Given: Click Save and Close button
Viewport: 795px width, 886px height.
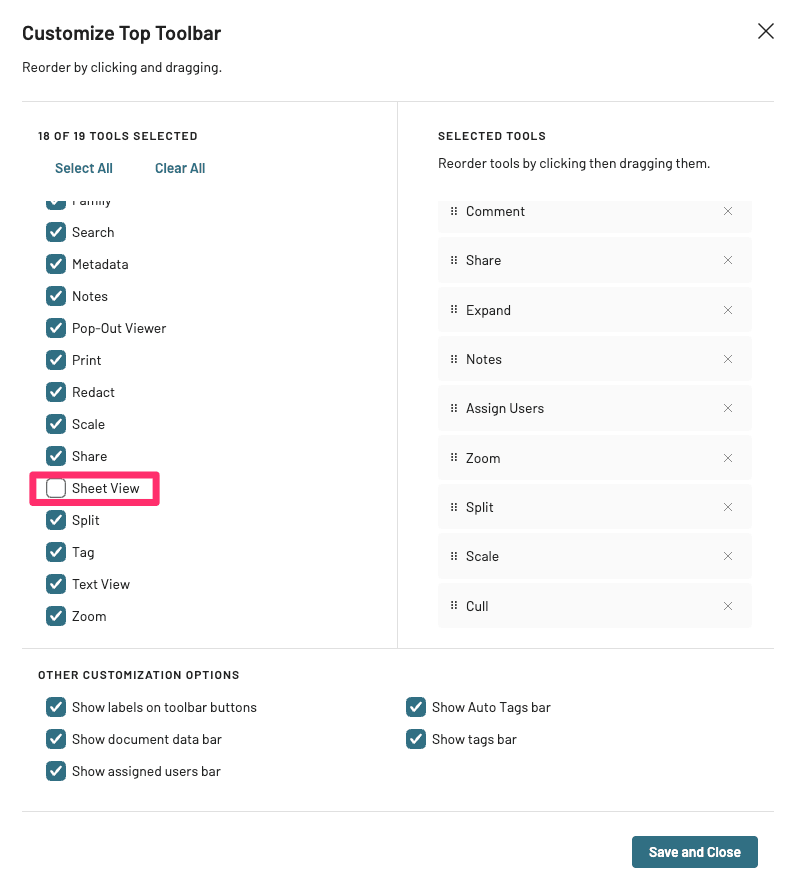Looking at the screenshot, I should 694,852.
